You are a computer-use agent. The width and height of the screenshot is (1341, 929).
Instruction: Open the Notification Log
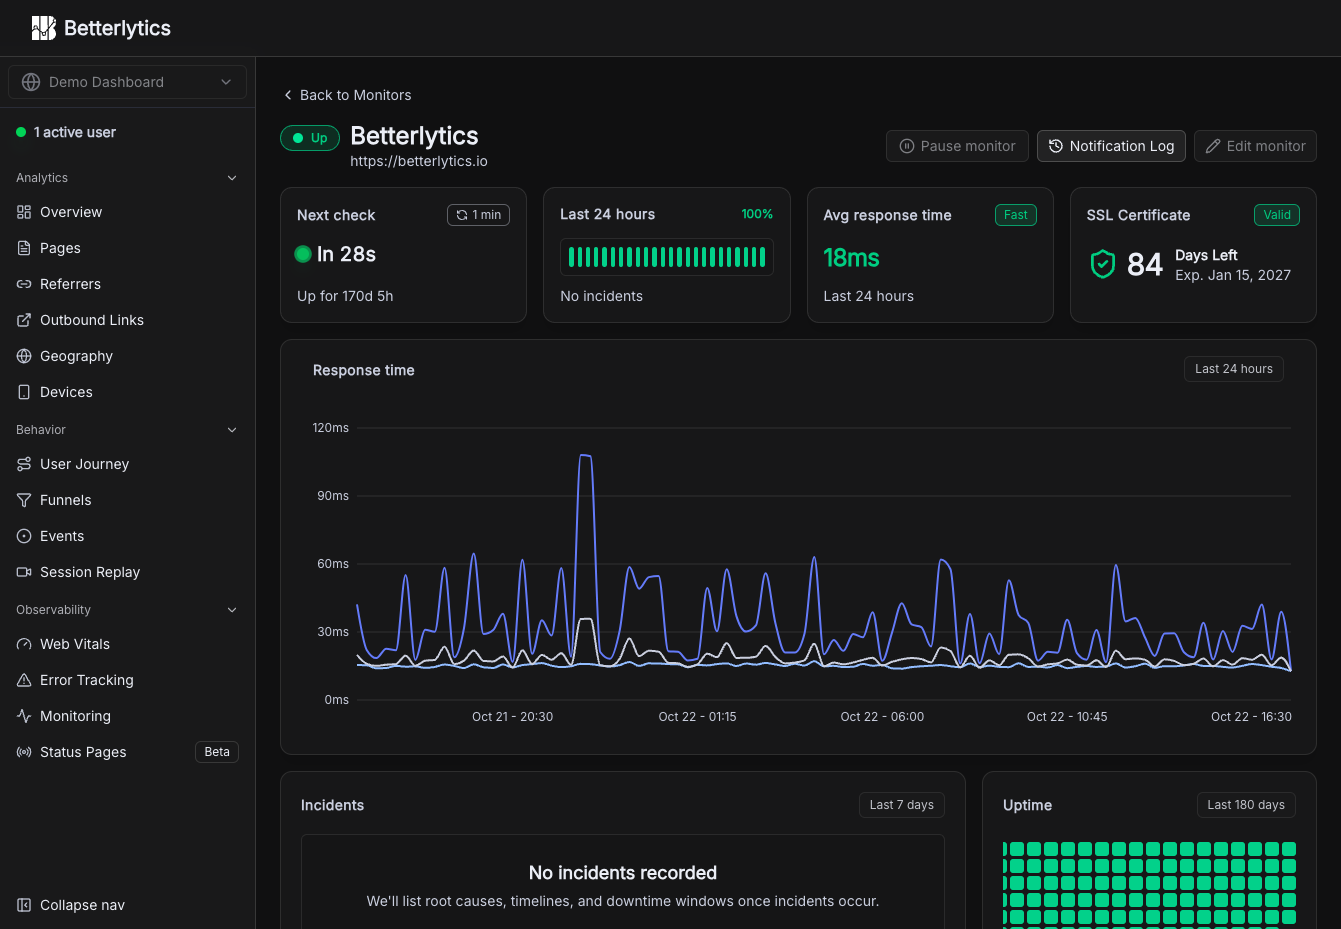(1111, 146)
